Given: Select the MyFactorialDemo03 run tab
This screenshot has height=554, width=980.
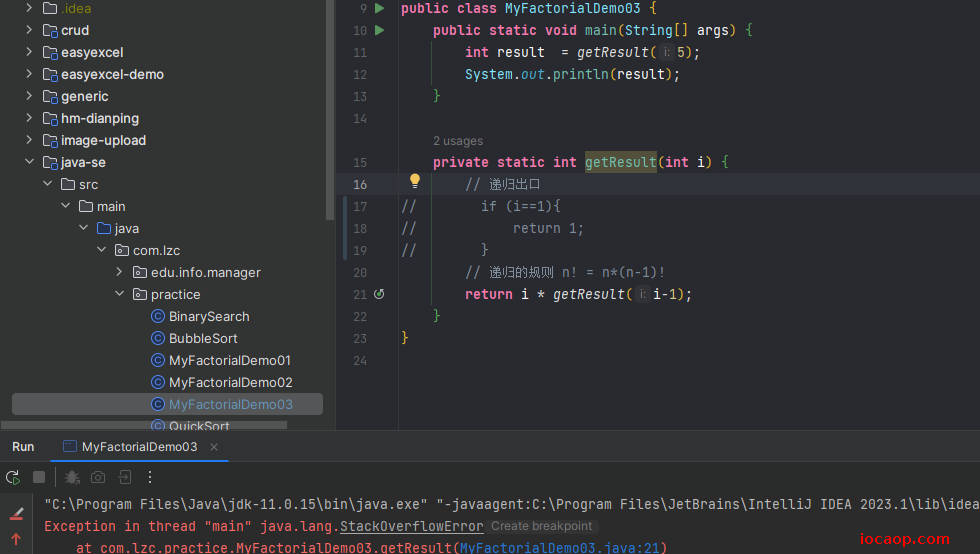Looking at the screenshot, I should (x=139, y=446).
